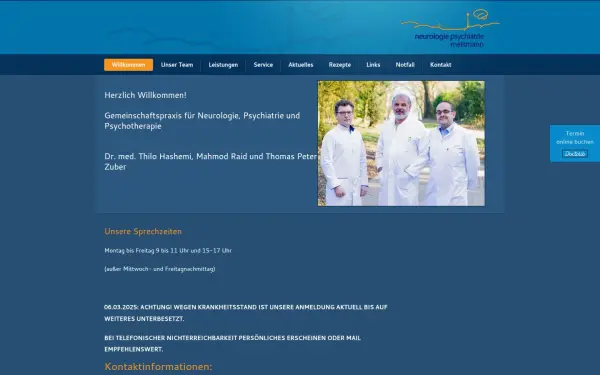Click the neurologie psychiatrie mettmann logo
Image resolution: width=600 pixels, height=375 pixels.
(x=450, y=28)
